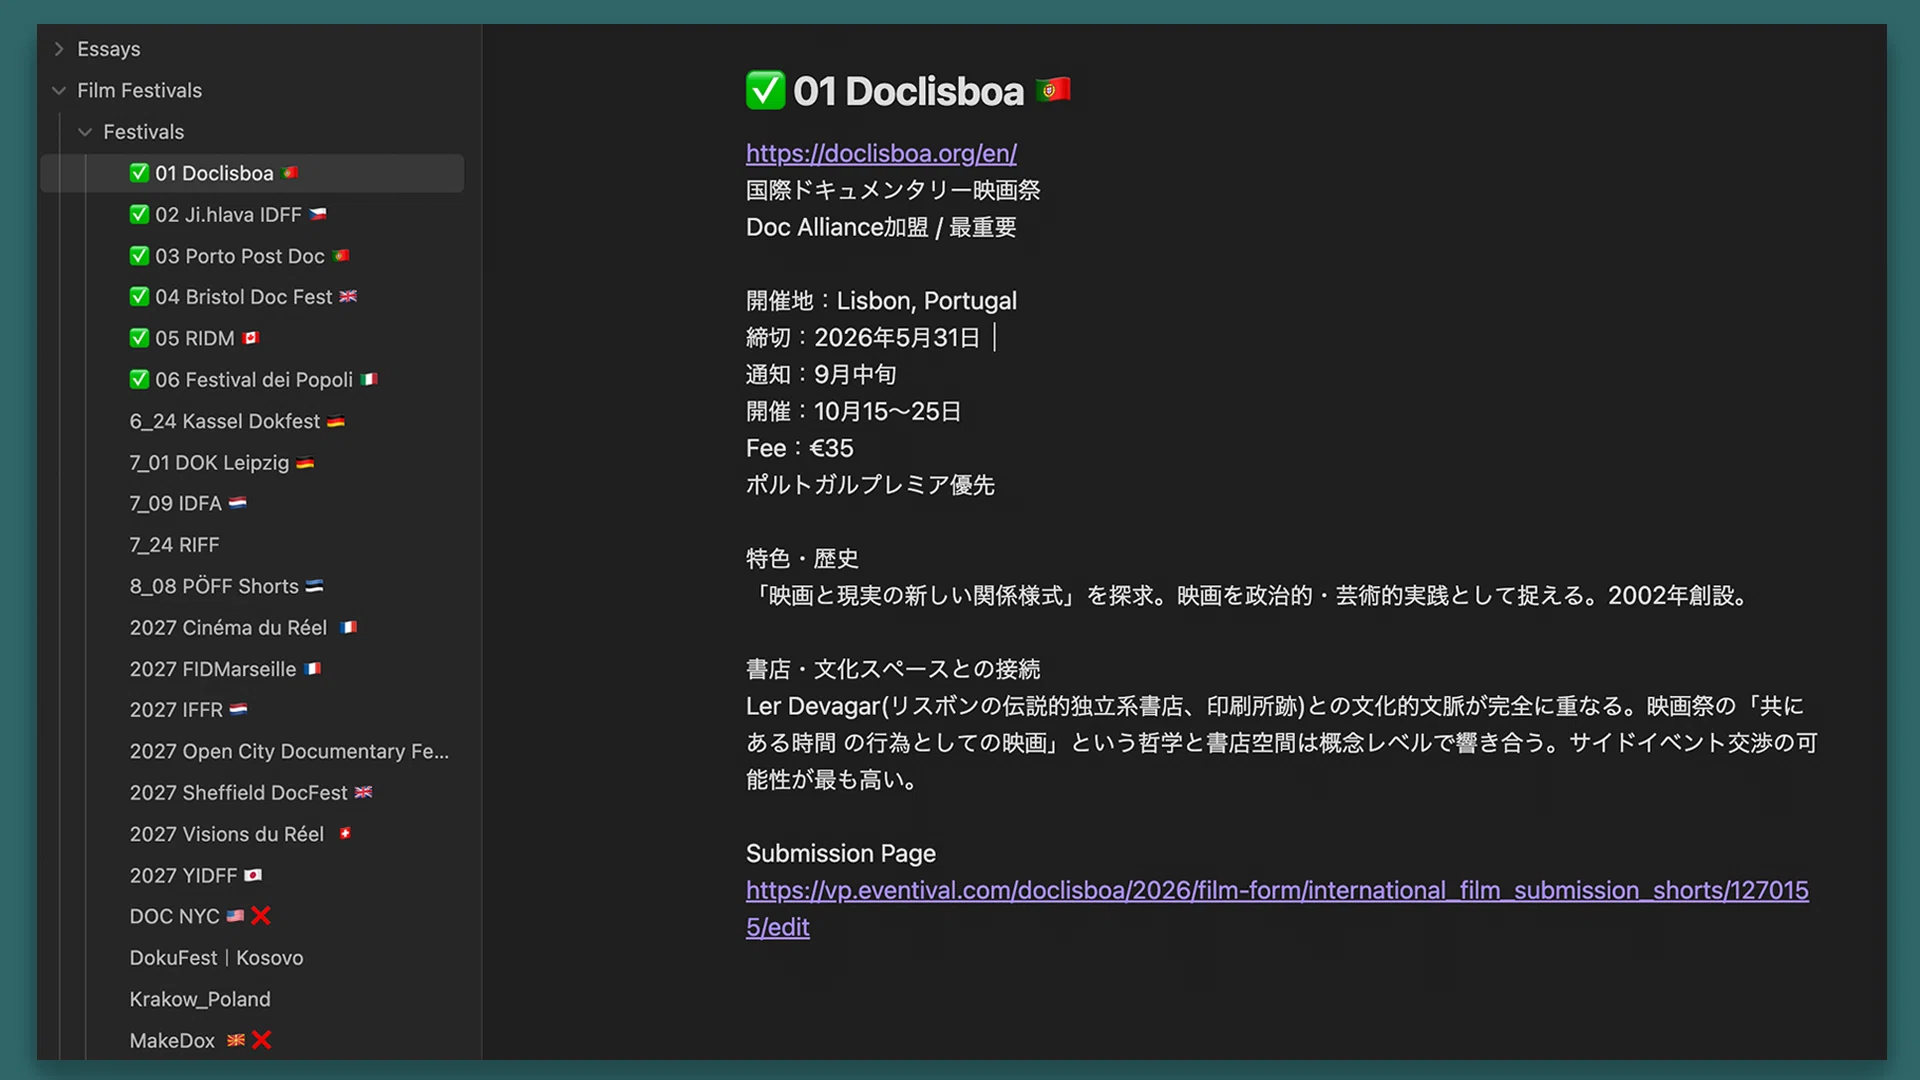1920x1080 pixels.
Task: Open the eventival submission page link
Action: (x=1277, y=908)
